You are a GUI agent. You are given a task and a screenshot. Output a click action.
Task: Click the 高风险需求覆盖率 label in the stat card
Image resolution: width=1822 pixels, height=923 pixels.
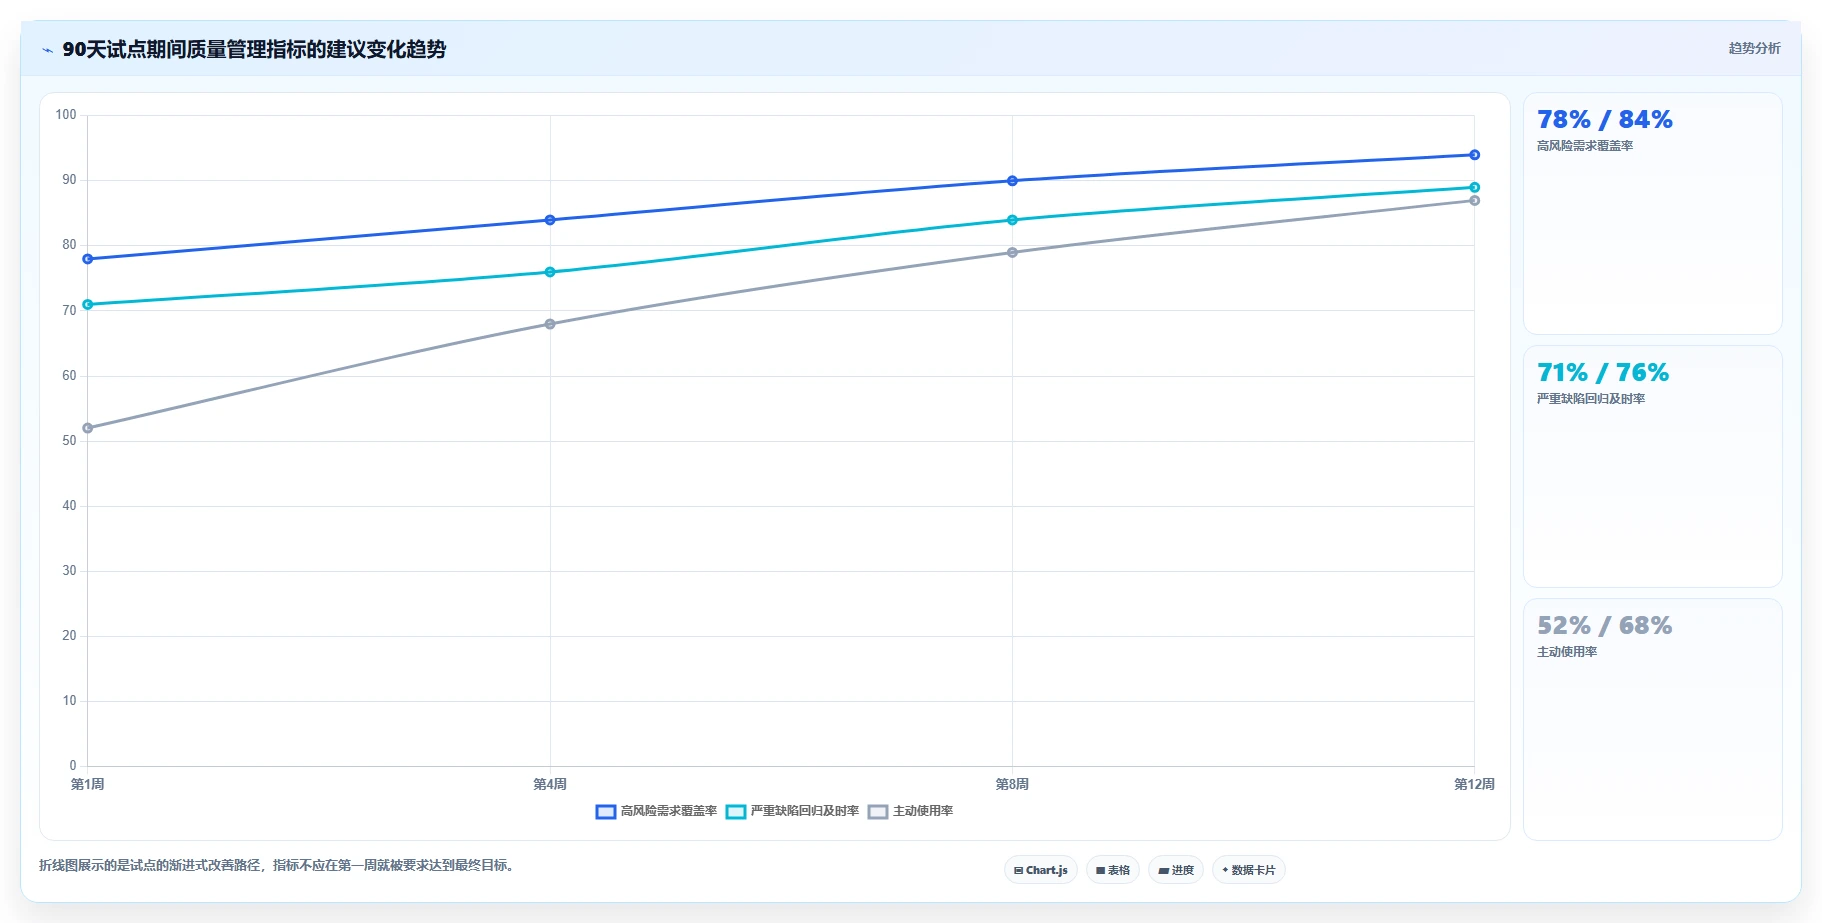(x=1585, y=146)
